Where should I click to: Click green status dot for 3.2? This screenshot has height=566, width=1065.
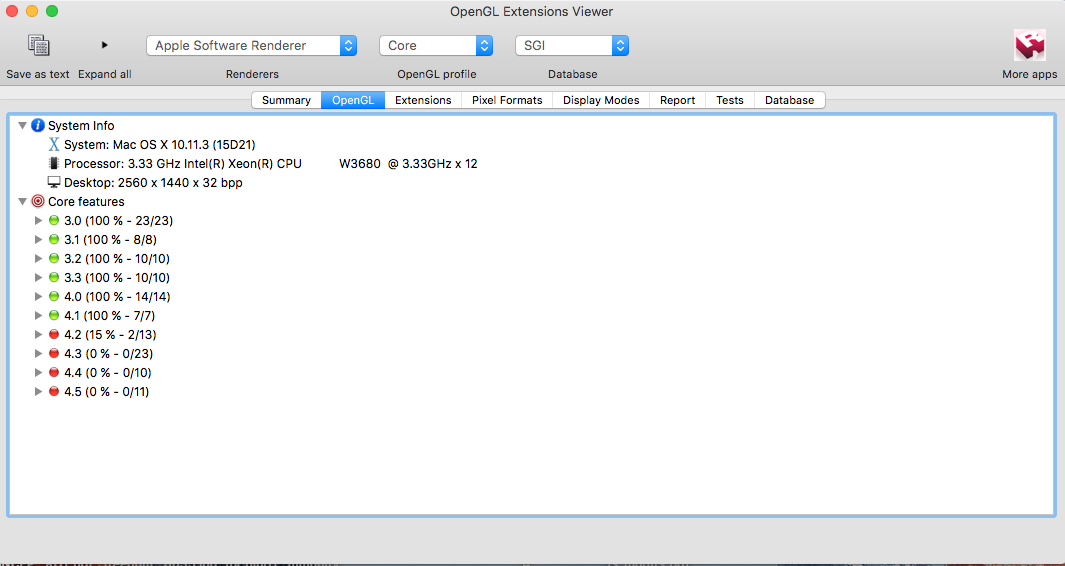point(54,259)
